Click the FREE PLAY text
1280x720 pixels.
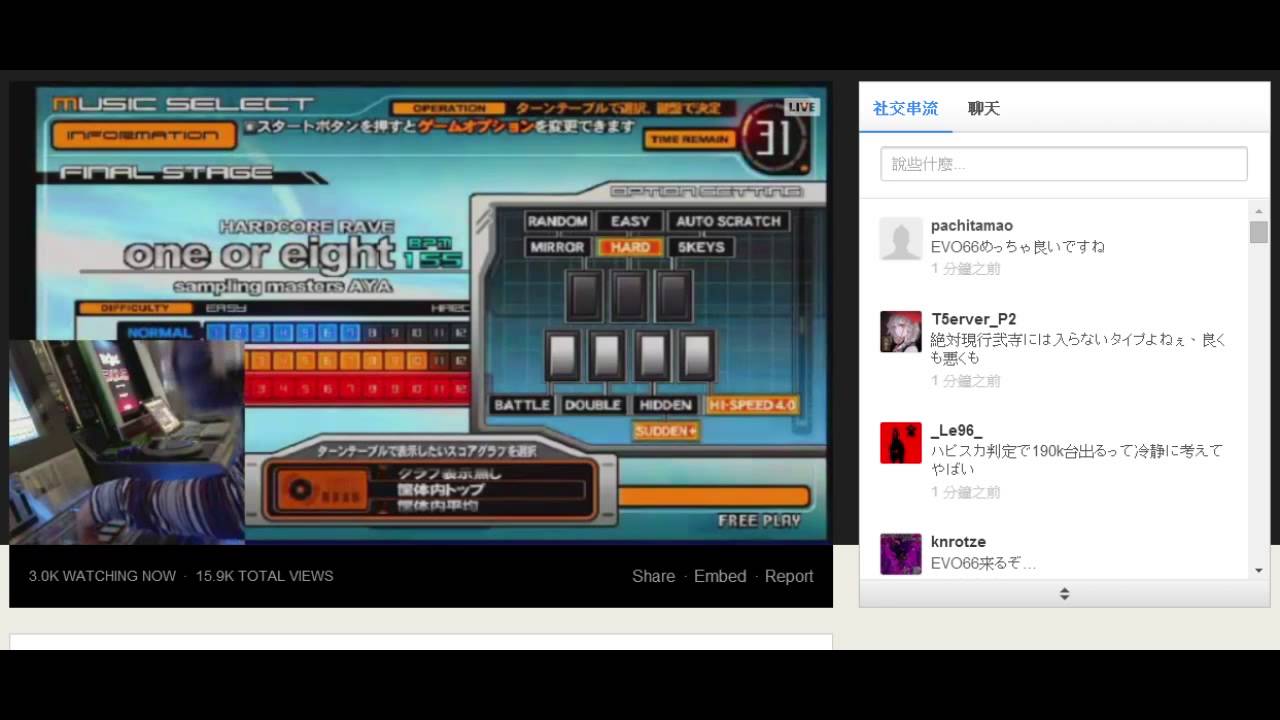[759, 520]
